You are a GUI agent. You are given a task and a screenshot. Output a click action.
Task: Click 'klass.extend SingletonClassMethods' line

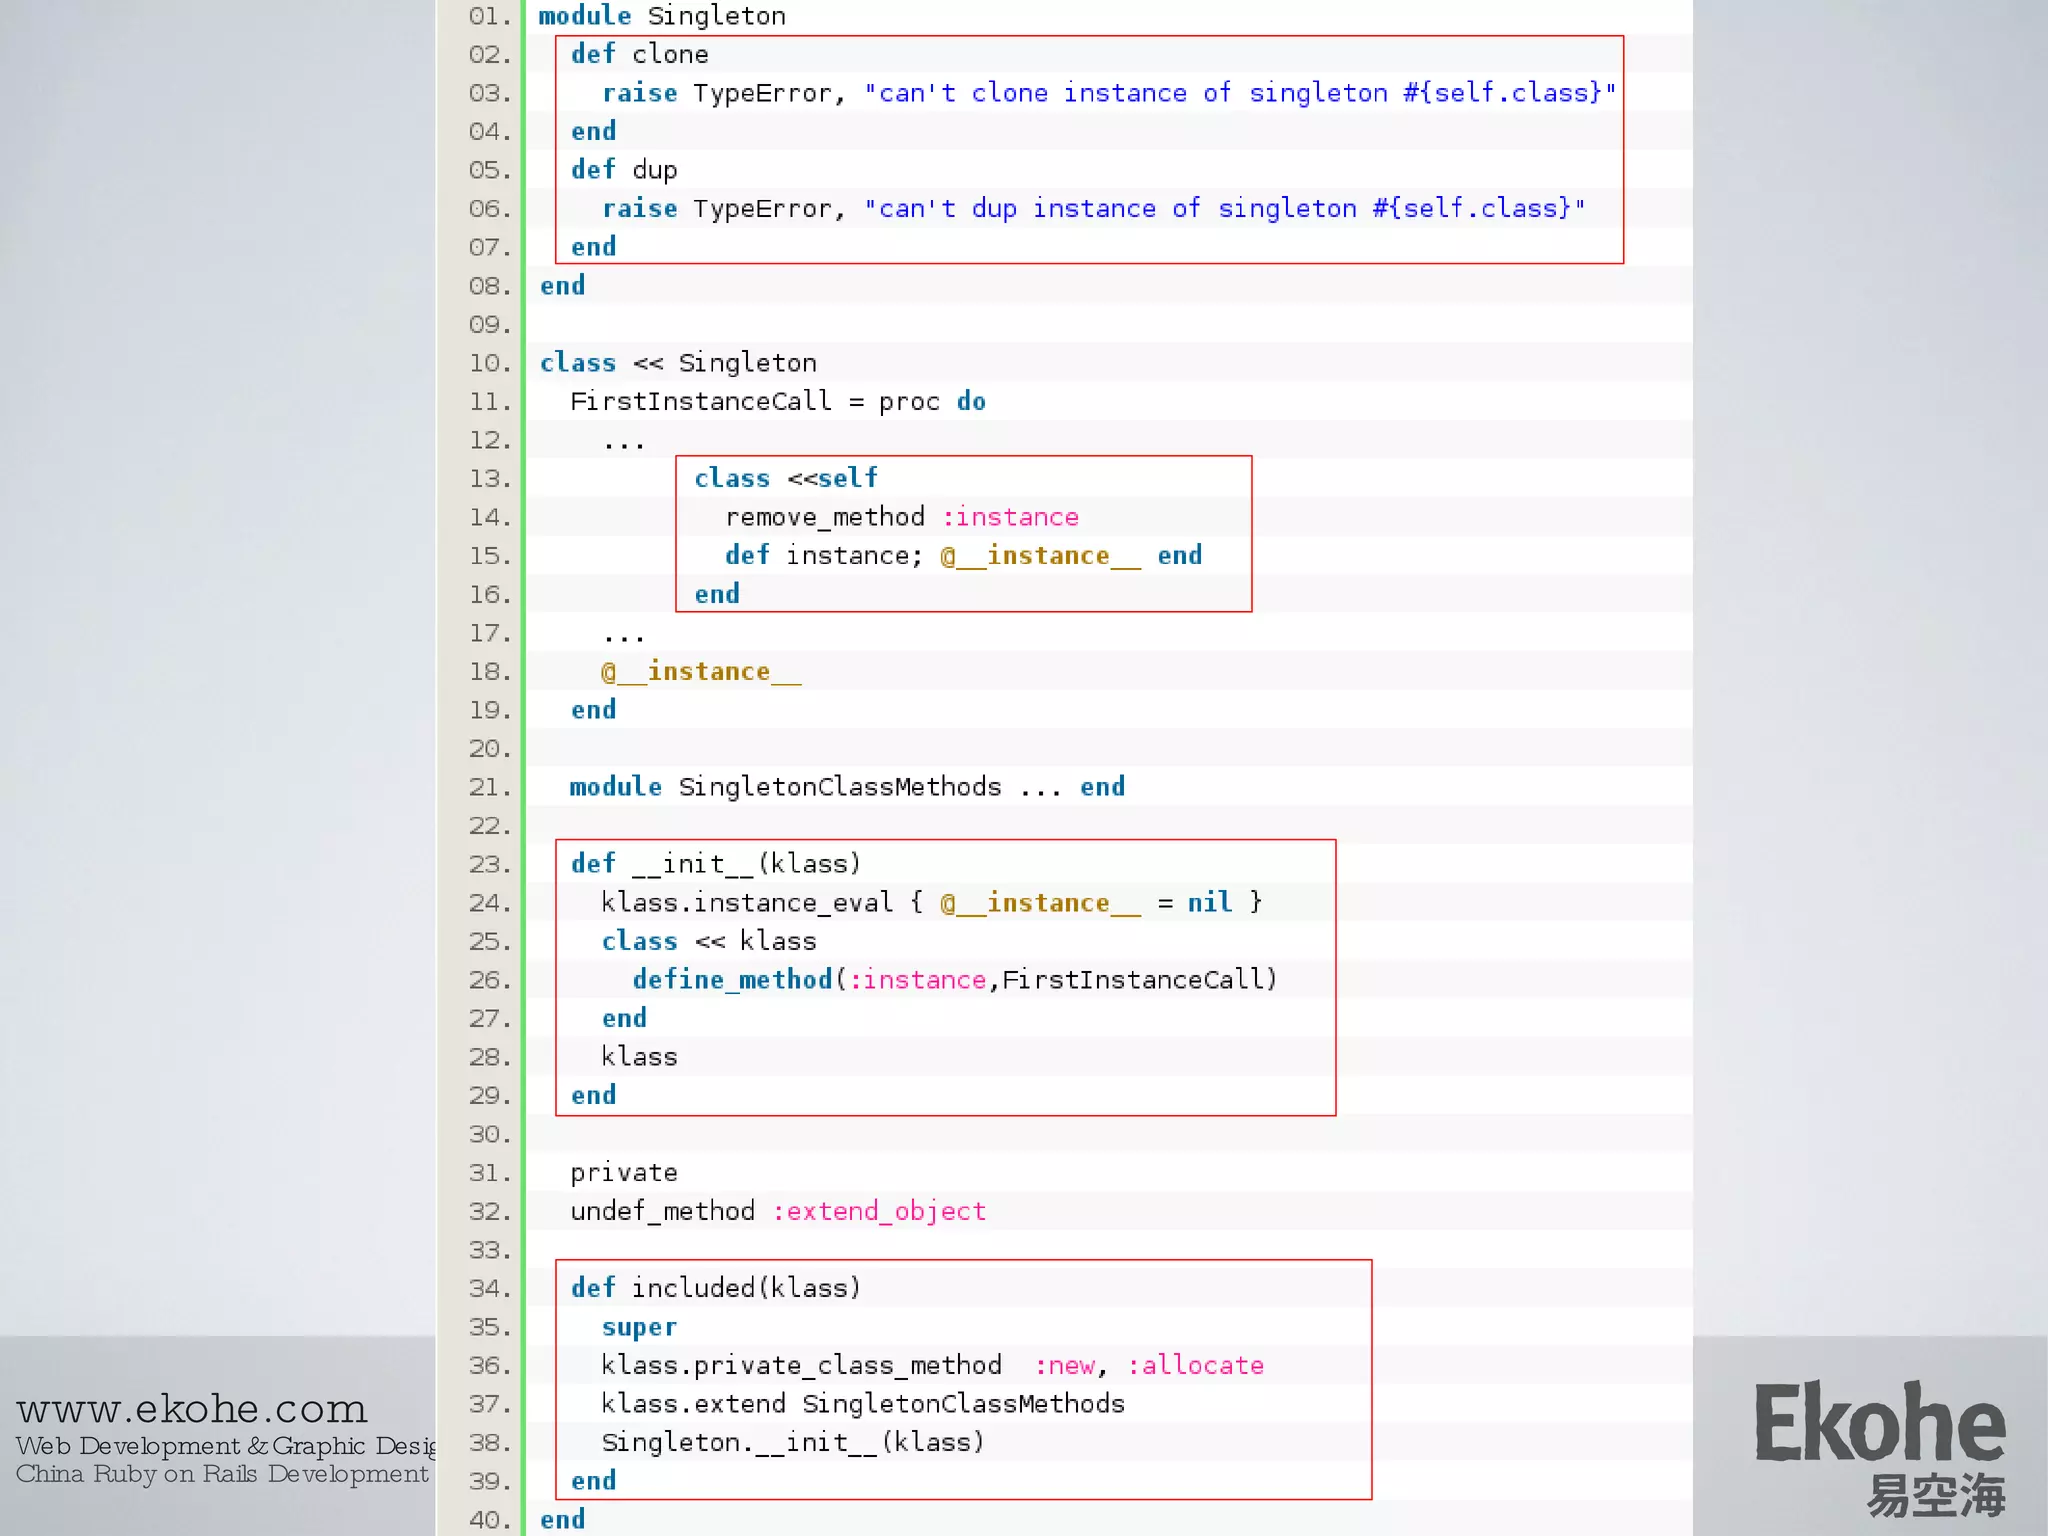pos(863,1404)
